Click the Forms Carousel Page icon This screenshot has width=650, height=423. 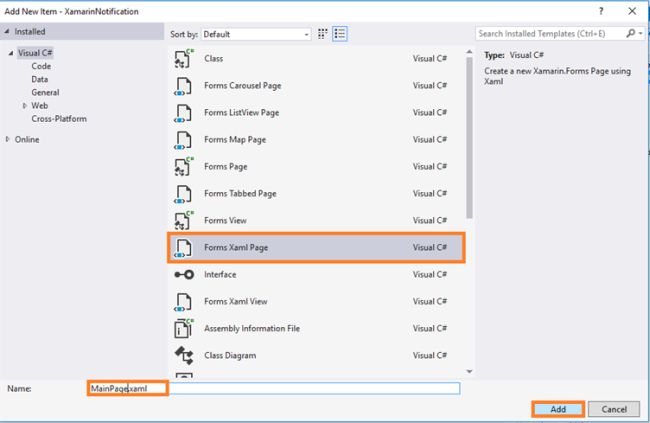coord(183,85)
